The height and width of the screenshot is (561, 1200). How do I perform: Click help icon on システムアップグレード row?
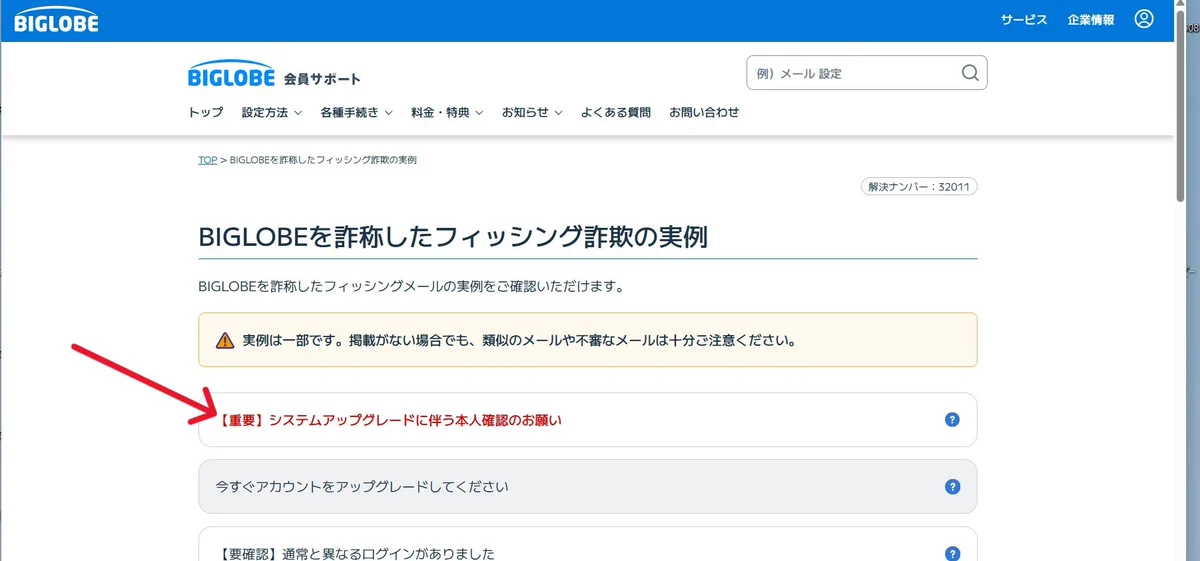[952, 420]
